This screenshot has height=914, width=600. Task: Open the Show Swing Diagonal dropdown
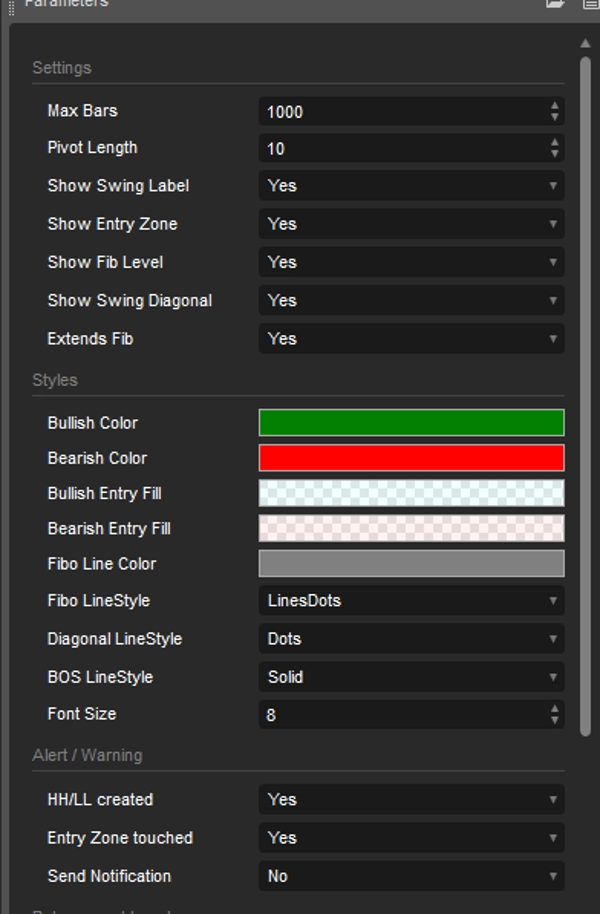pos(412,301)
